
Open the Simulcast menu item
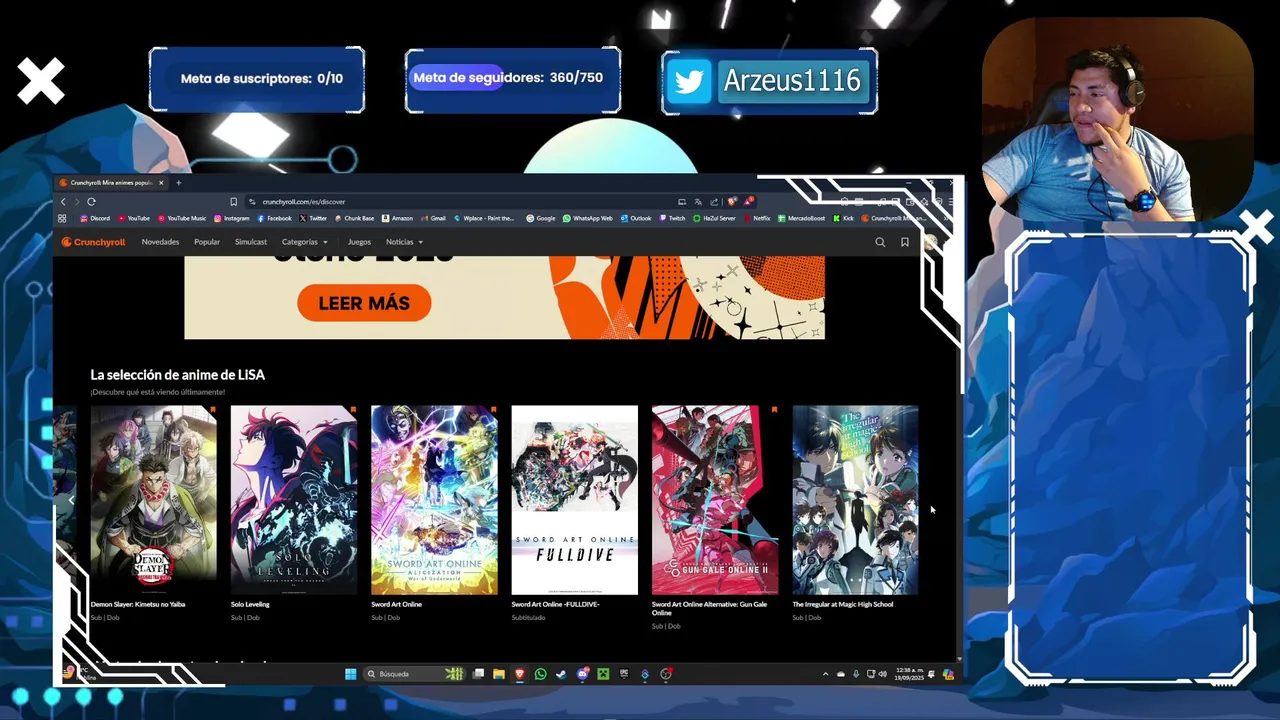point(251,242)
